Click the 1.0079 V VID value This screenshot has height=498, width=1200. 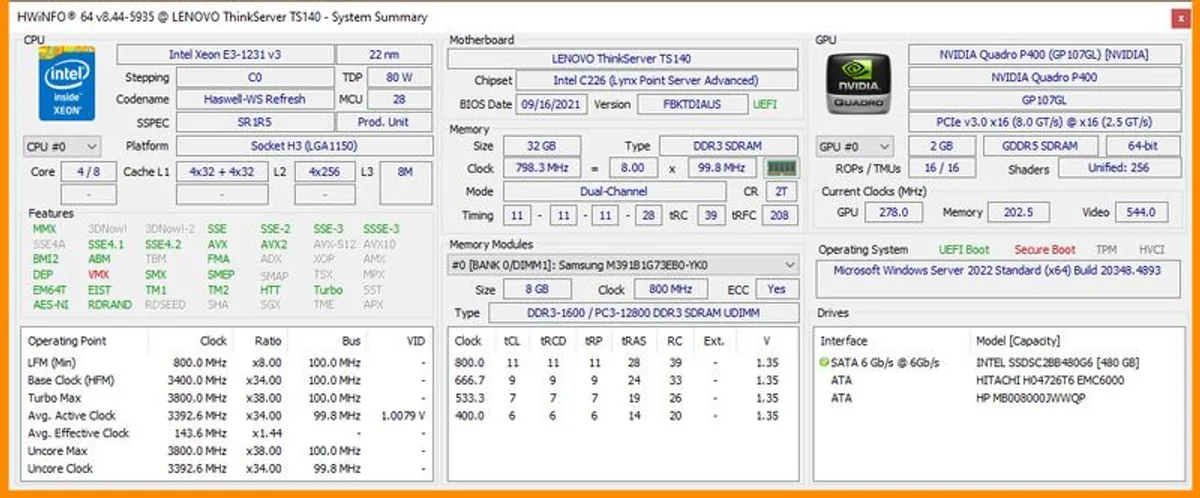[403, 415]
